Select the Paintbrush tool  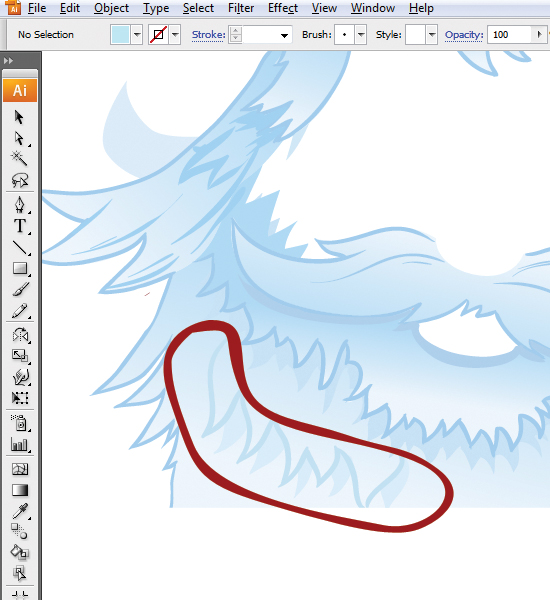click(20, 290)
